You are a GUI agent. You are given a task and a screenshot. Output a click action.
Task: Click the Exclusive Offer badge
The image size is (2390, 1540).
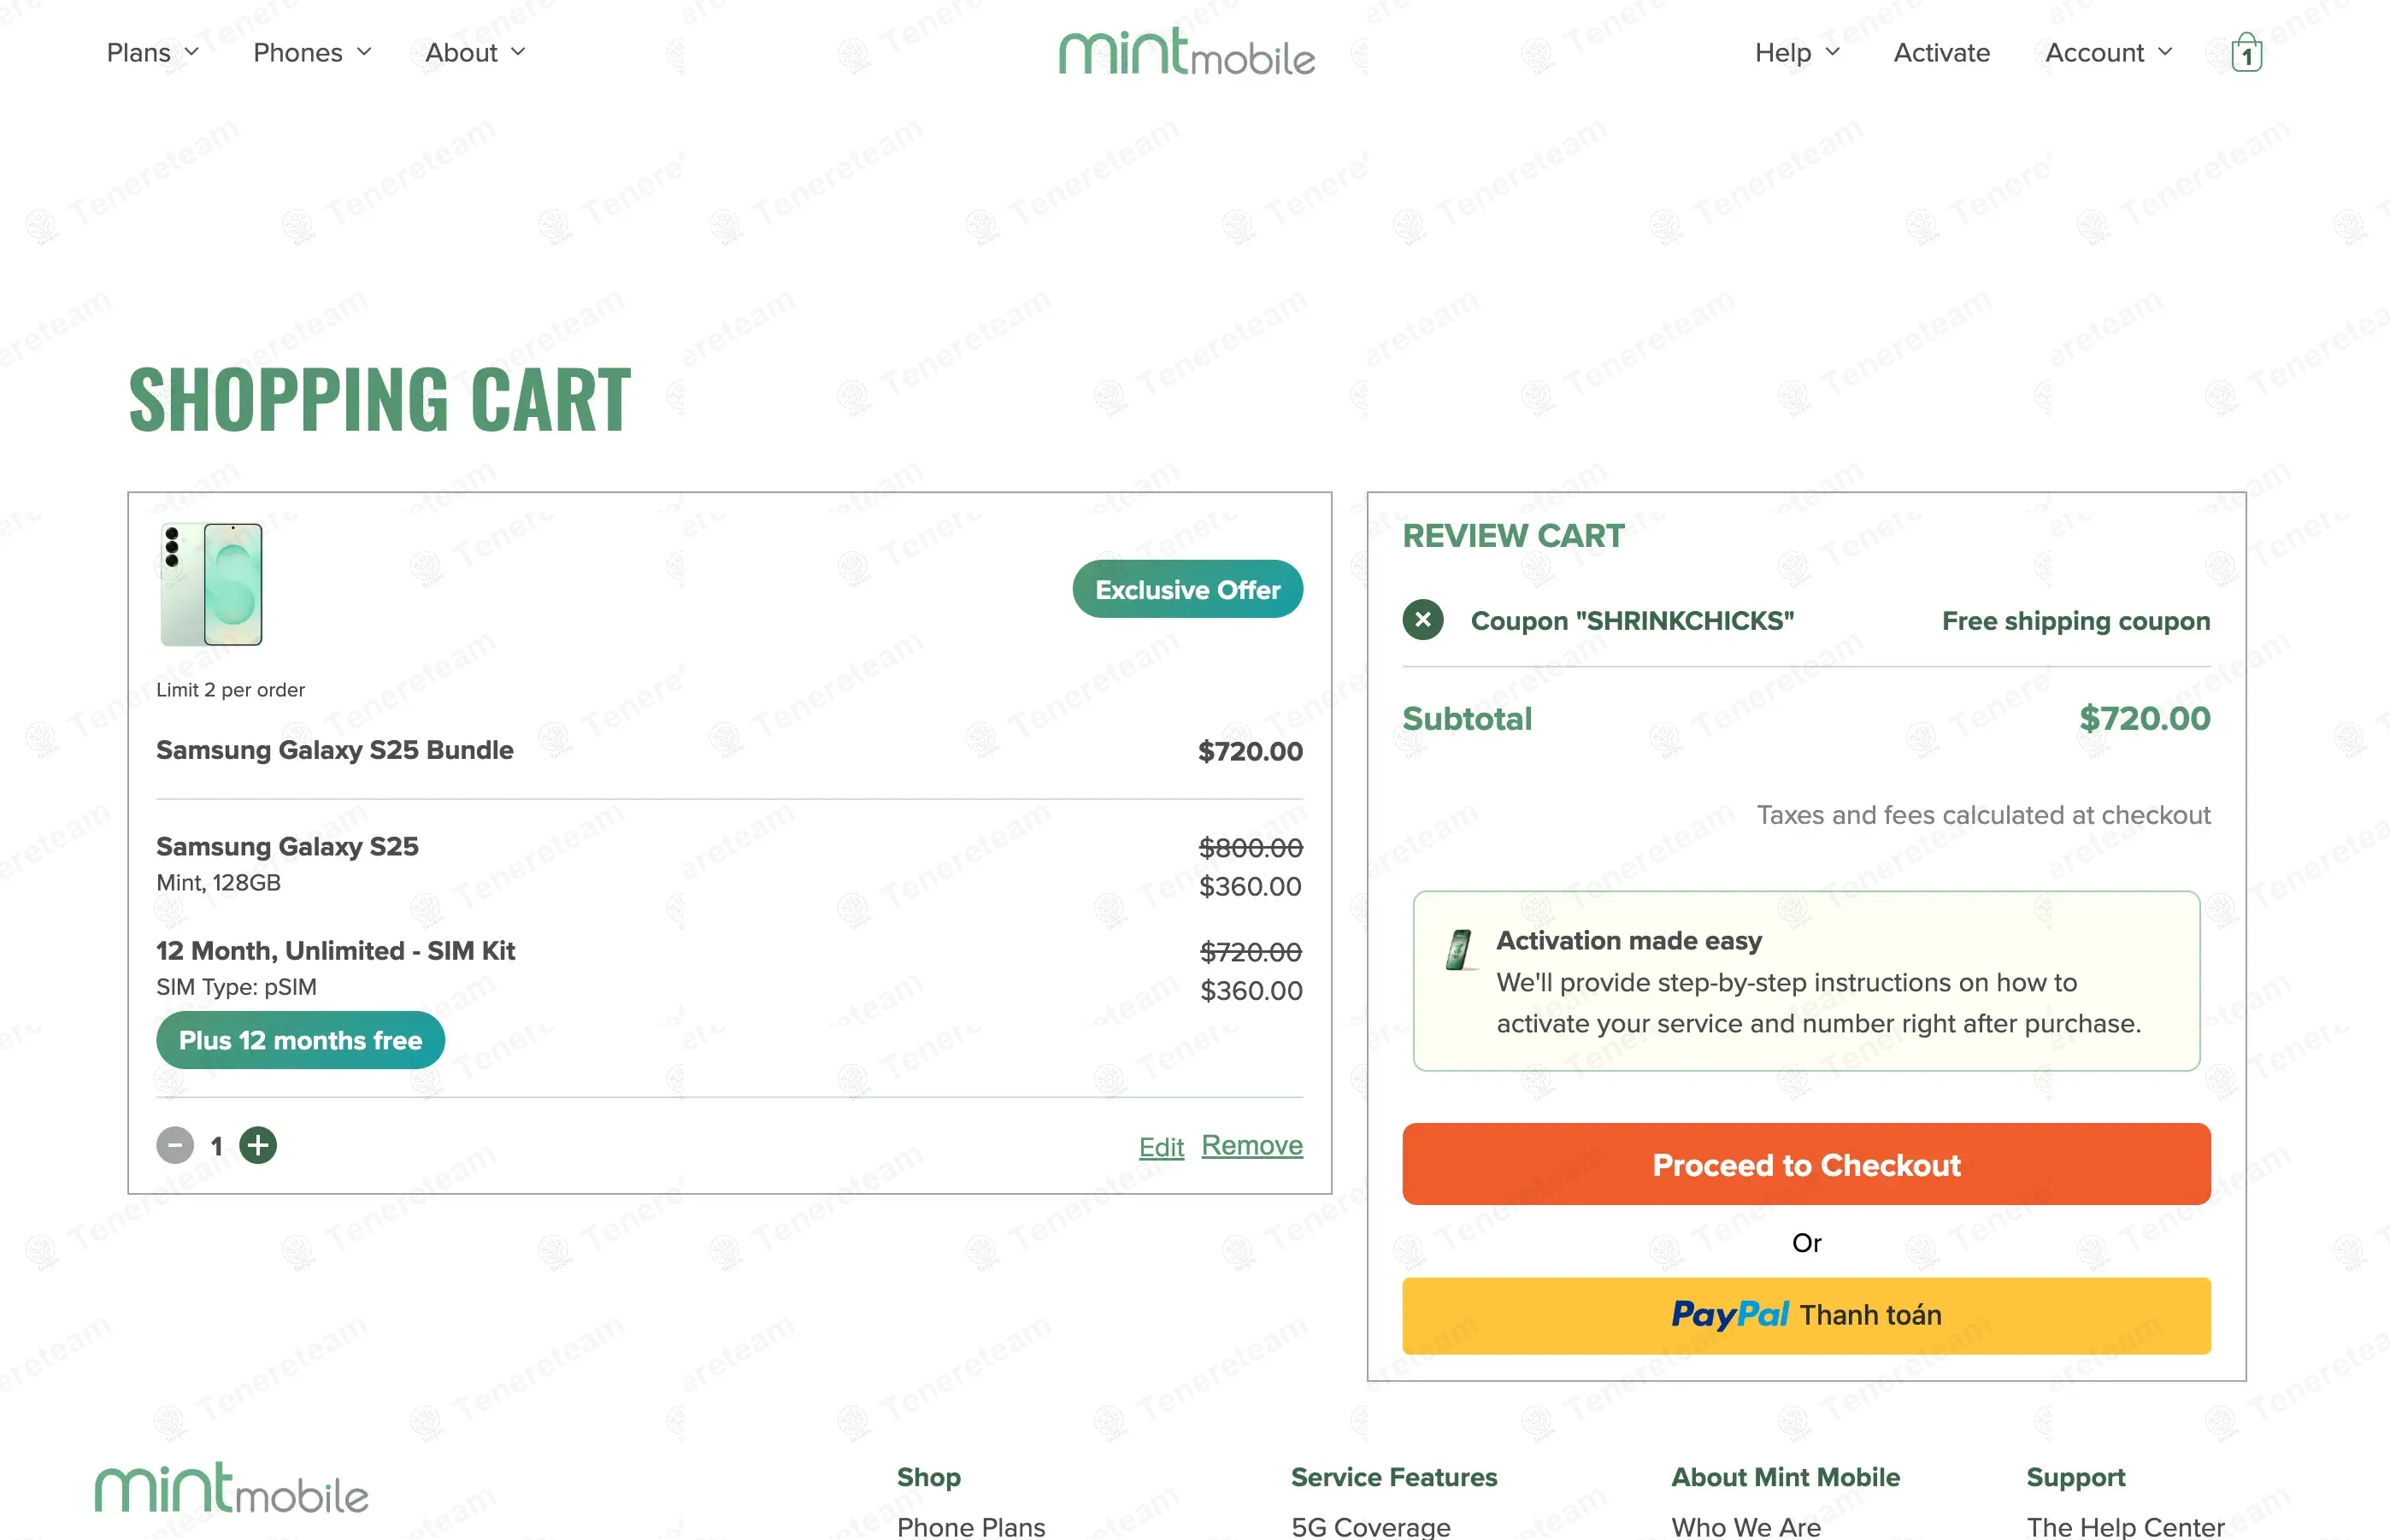[x=1187, y=589]
